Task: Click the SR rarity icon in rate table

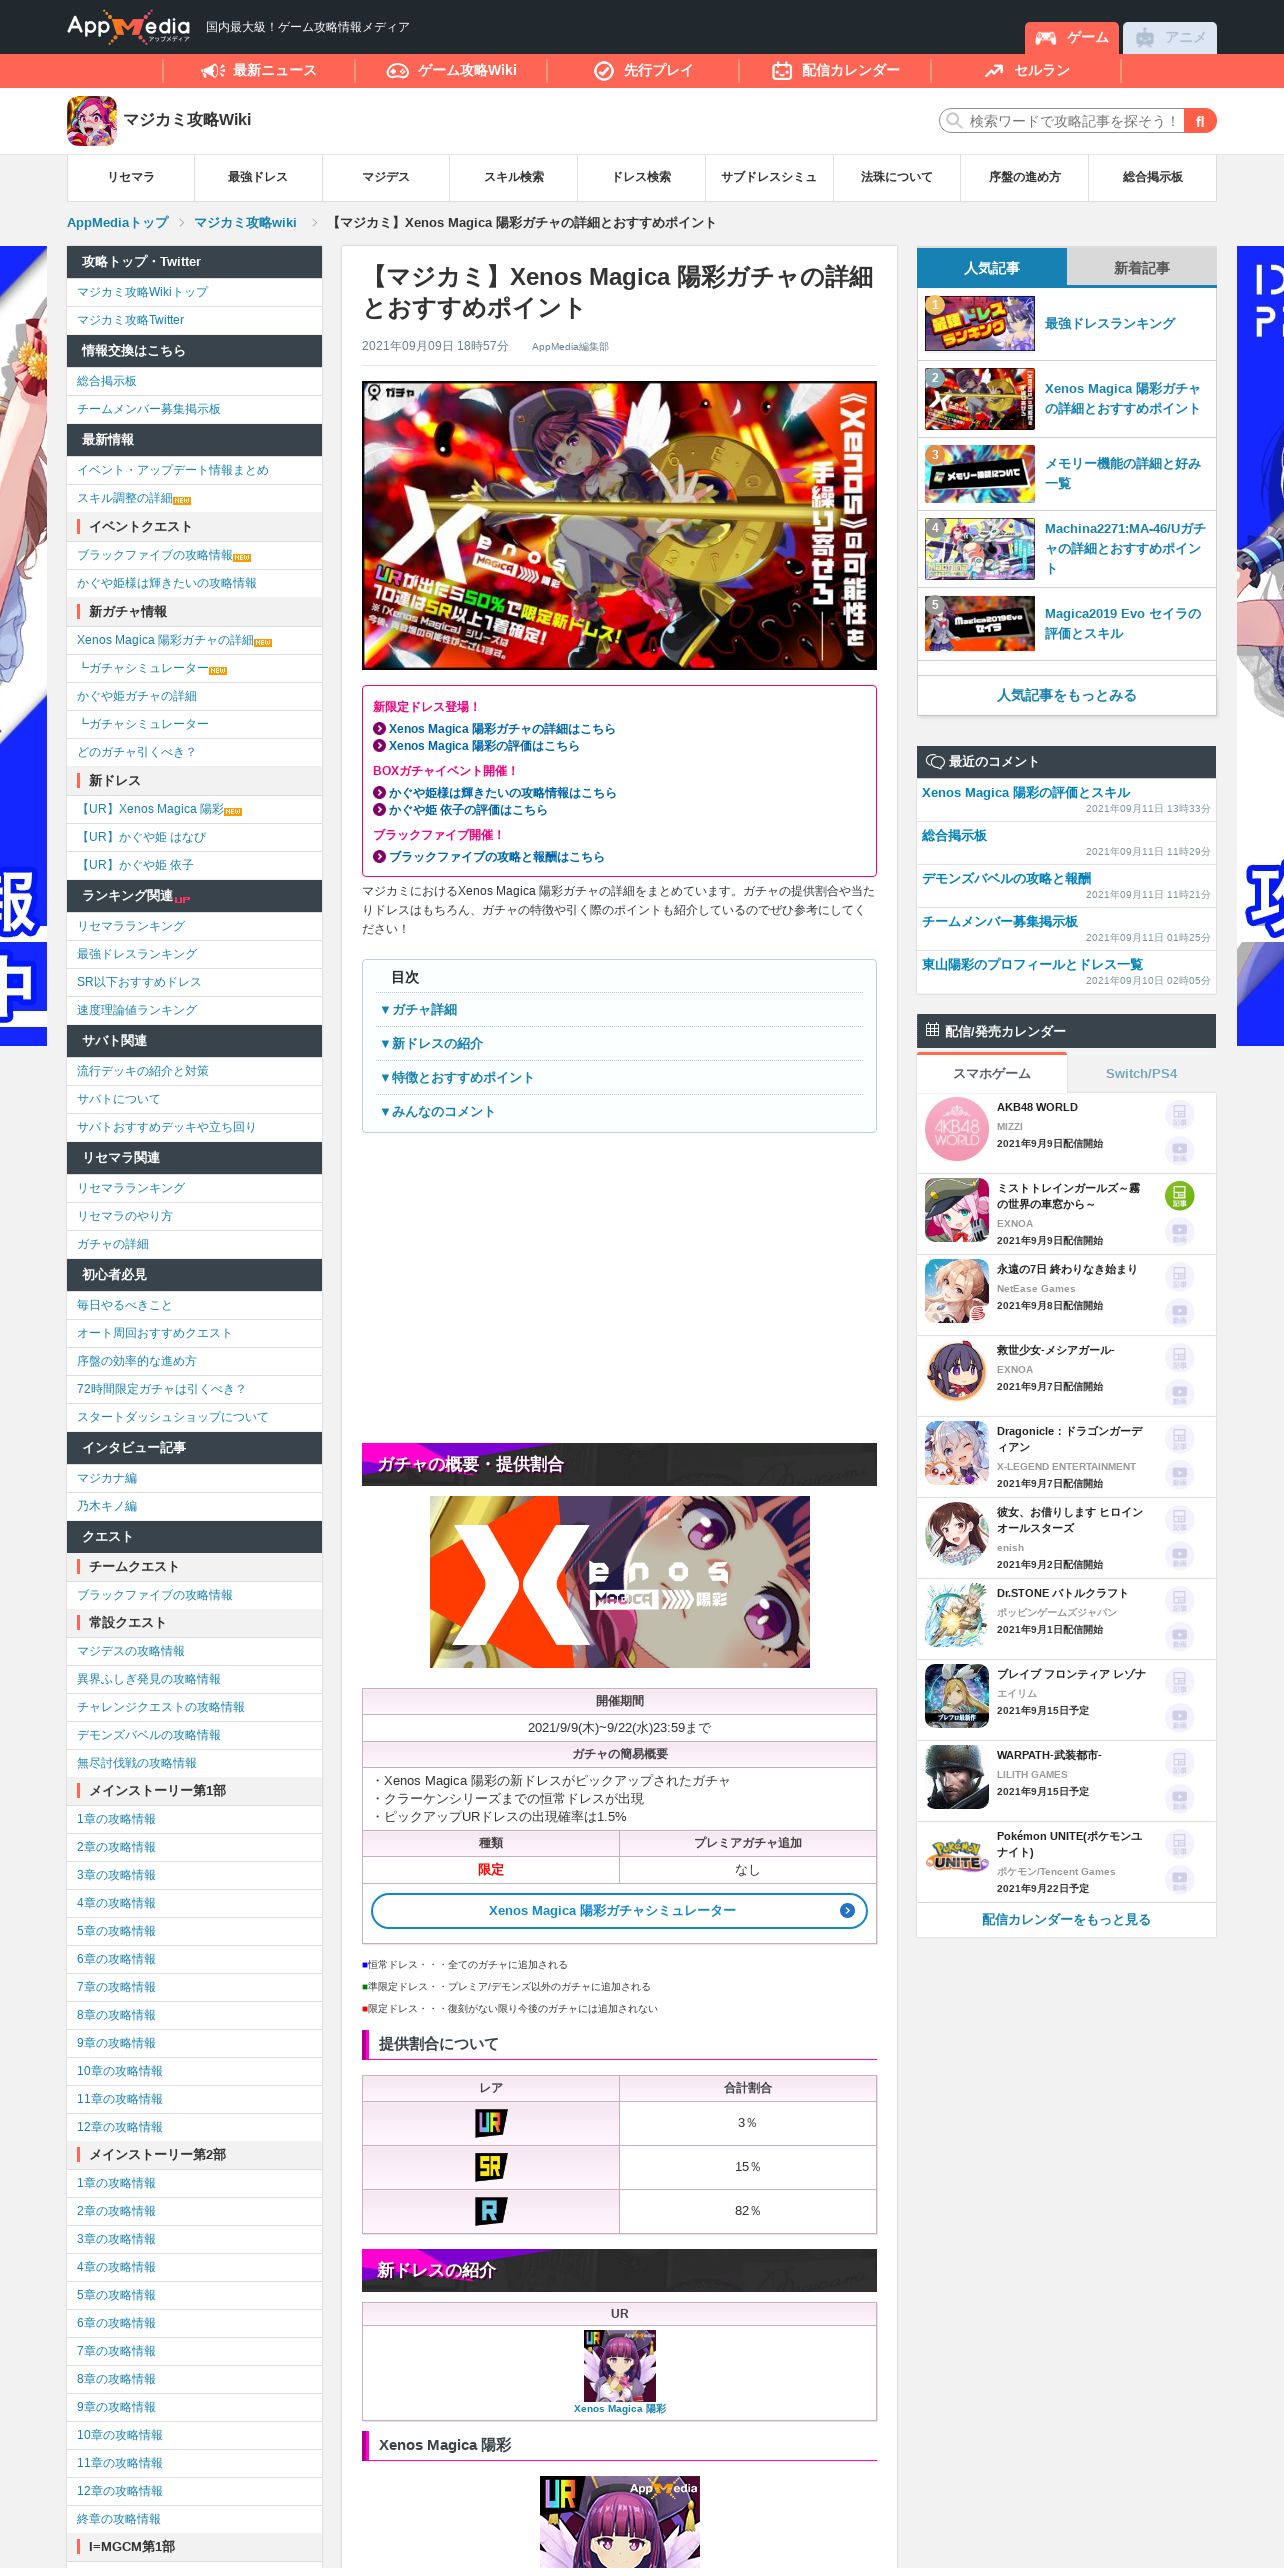Action: pyautogui.click(x=491, y=2167)
